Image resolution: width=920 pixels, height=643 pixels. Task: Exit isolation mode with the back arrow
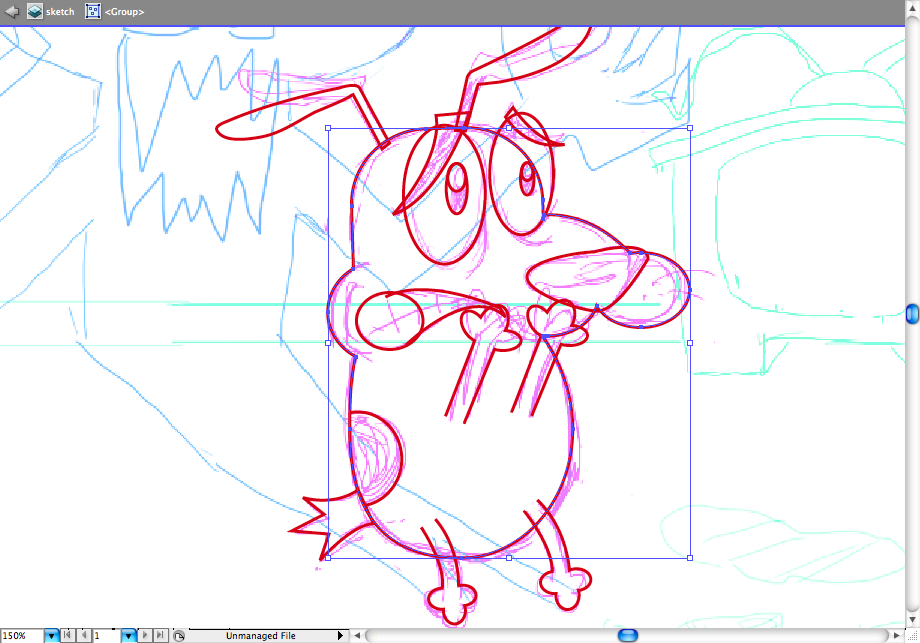12,11
